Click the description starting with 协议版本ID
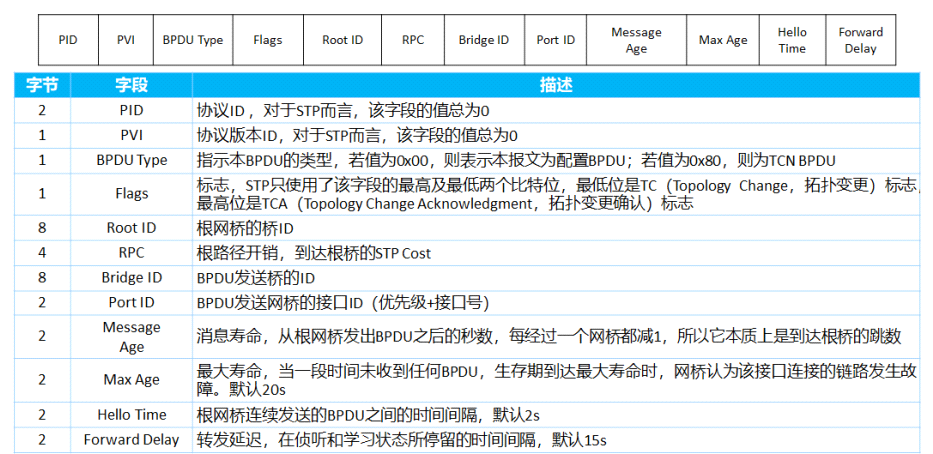Screen dimensions: 933x454 click(x=357, y=136)
